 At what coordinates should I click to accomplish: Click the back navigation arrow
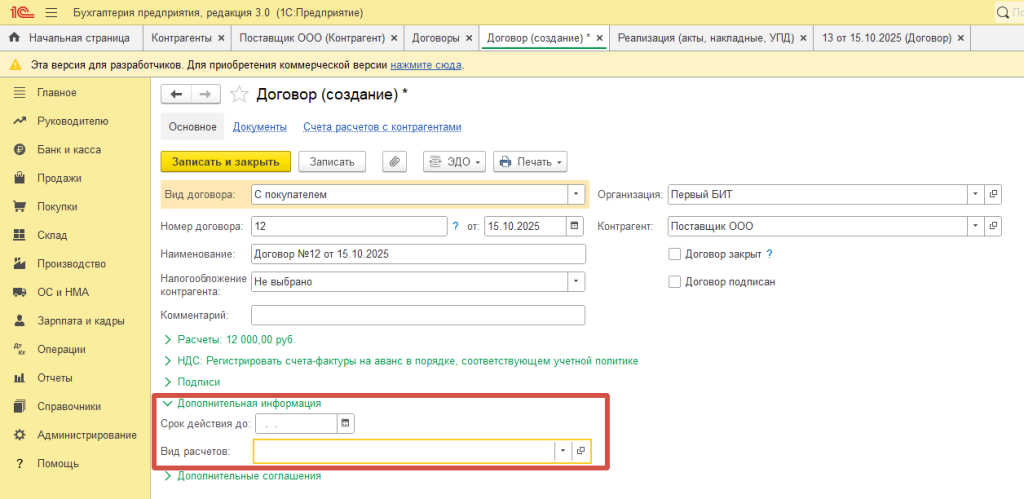(177, 94)
